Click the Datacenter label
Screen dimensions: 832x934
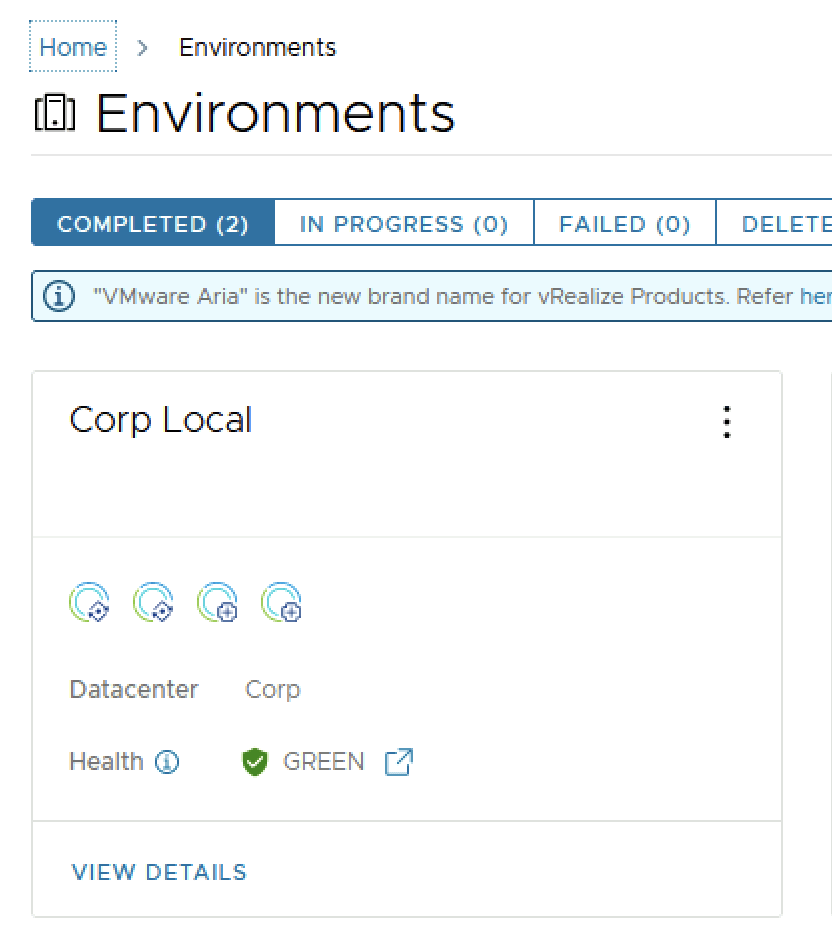(134, 689)
